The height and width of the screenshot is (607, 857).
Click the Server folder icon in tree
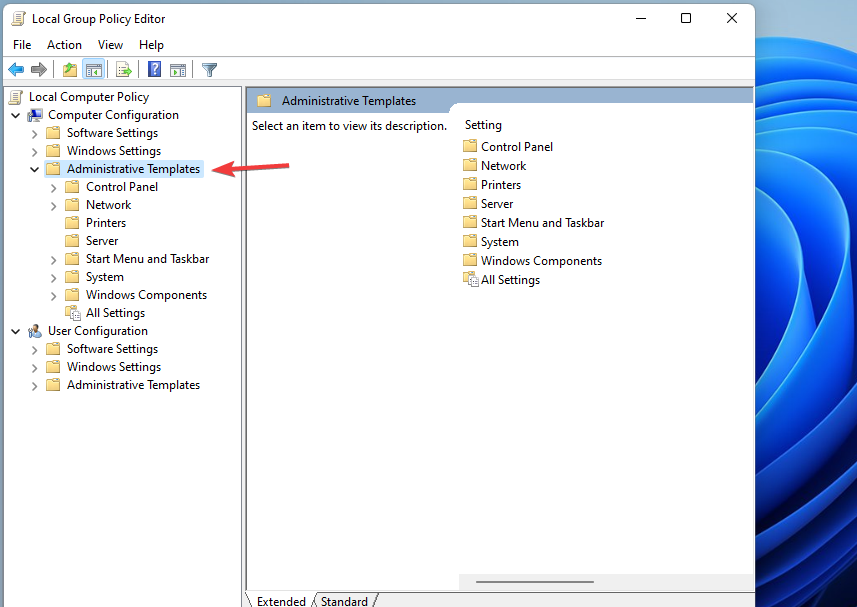pyautogui.click(x=72, y=241)
